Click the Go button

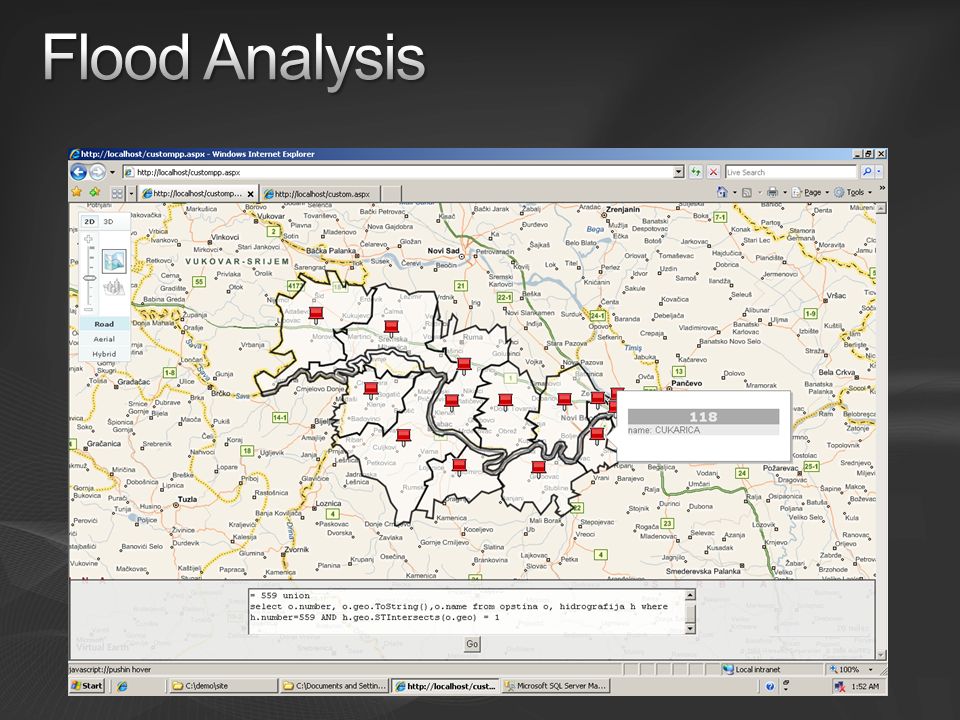point(472,644)
